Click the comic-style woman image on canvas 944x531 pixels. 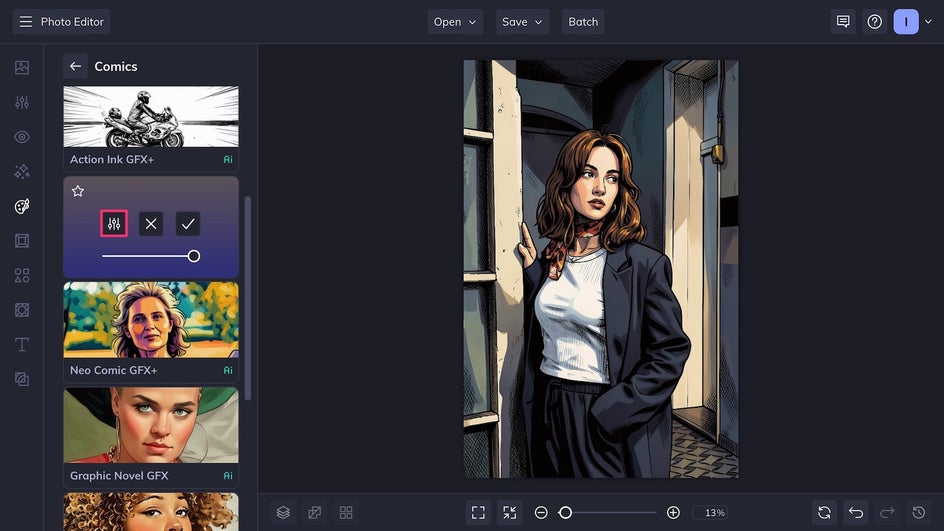click(x=601, y=269)
